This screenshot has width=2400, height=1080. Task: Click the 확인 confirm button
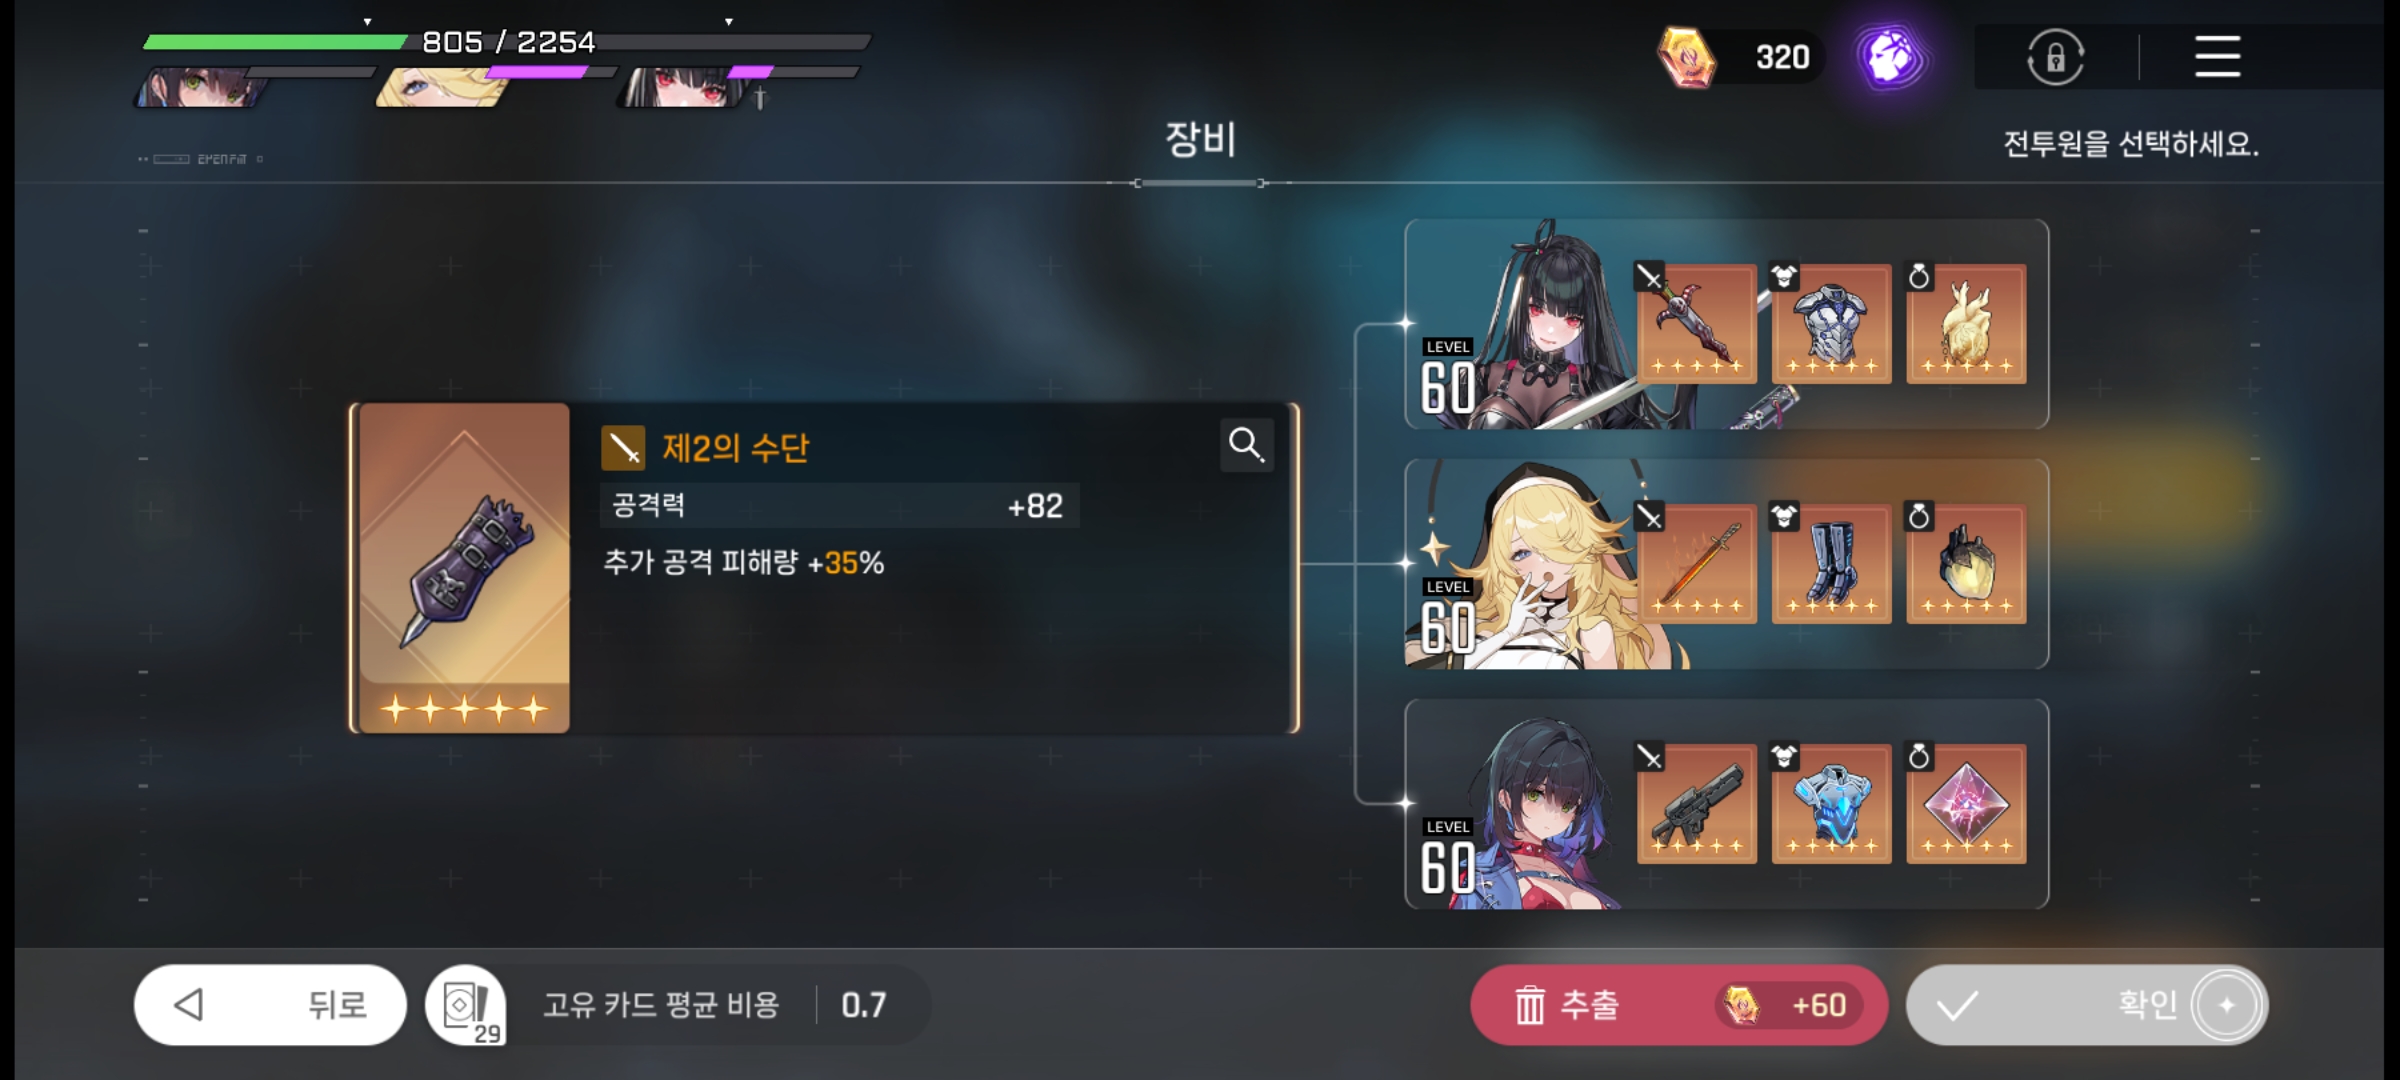pyautogui.click(x=2087, y=1005)
